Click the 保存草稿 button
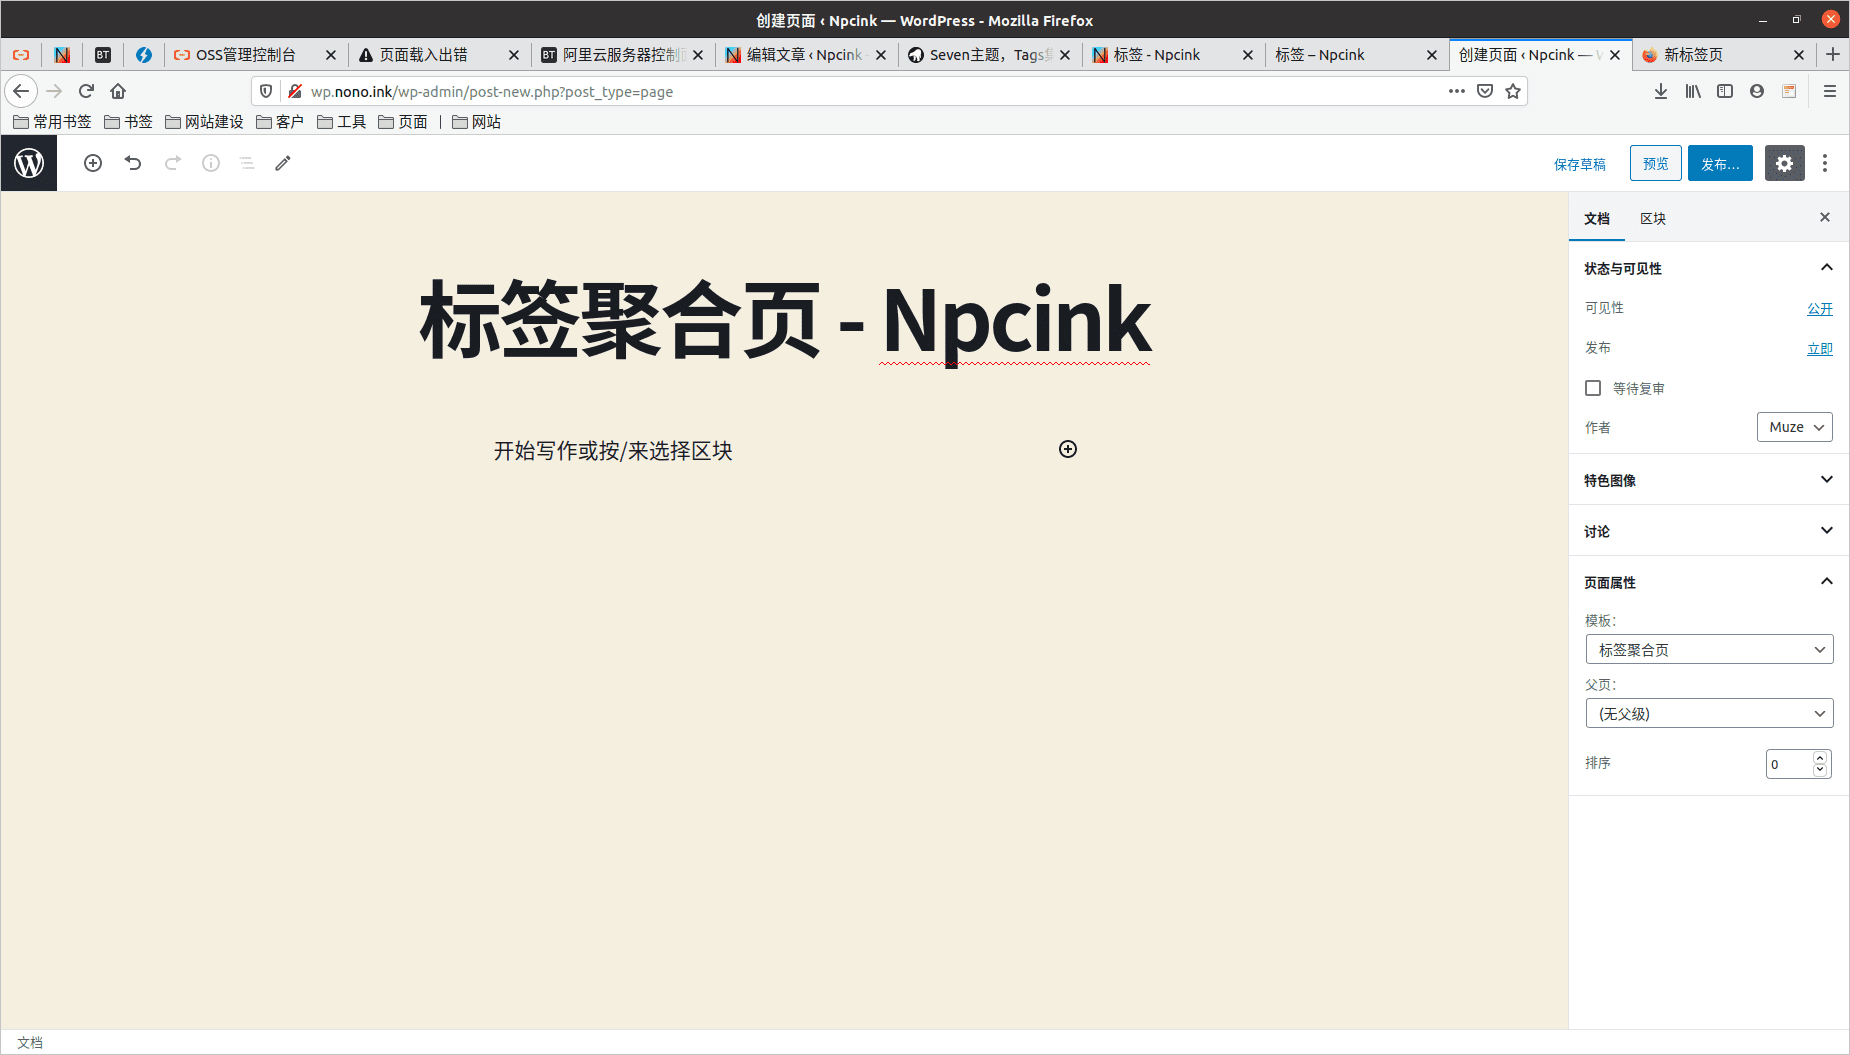This screenshot has width=1850, height=1055. pos(1580,163)
